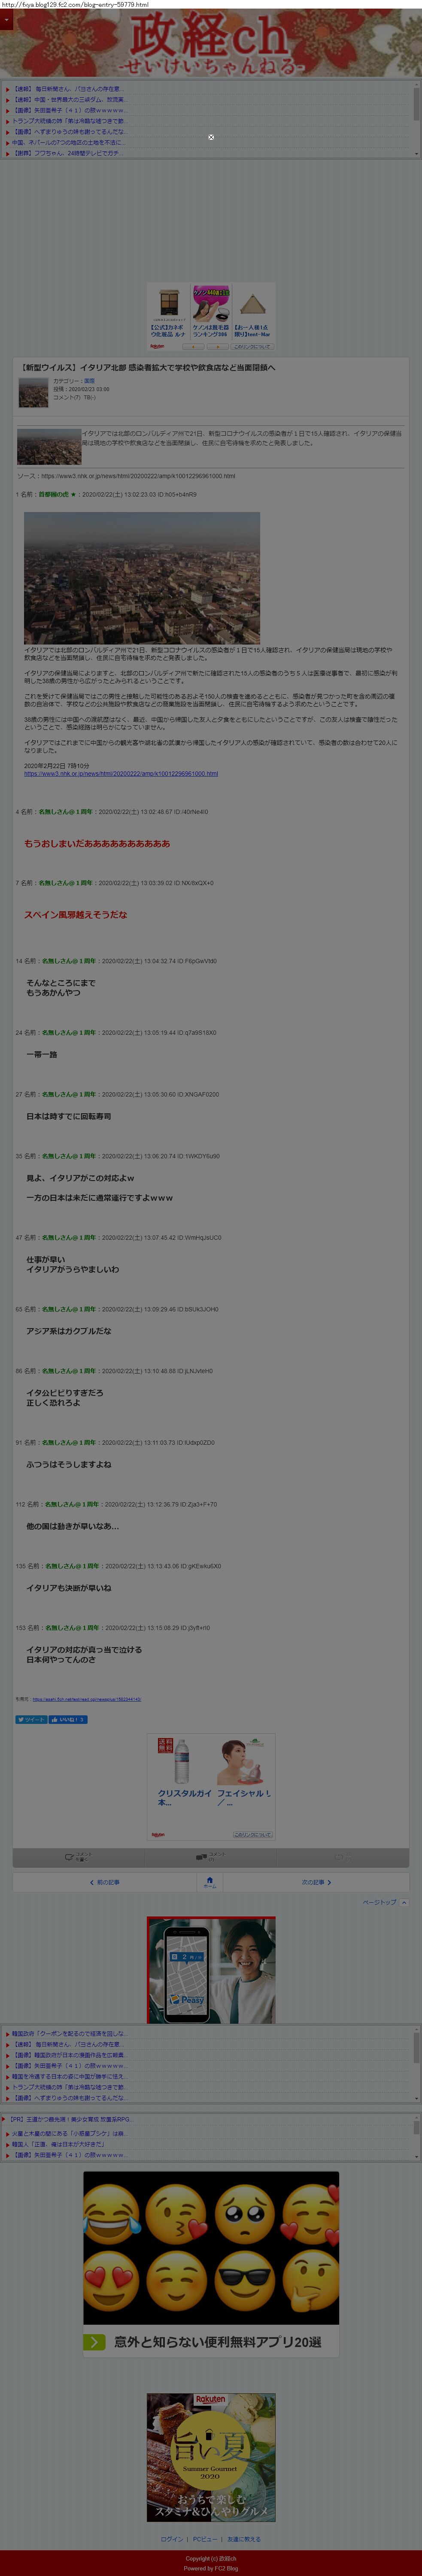Image resolution: width=422 pixels, height=2576 pixels.
Task: Click the Twitter tweet button
Action: point(31,1720)
